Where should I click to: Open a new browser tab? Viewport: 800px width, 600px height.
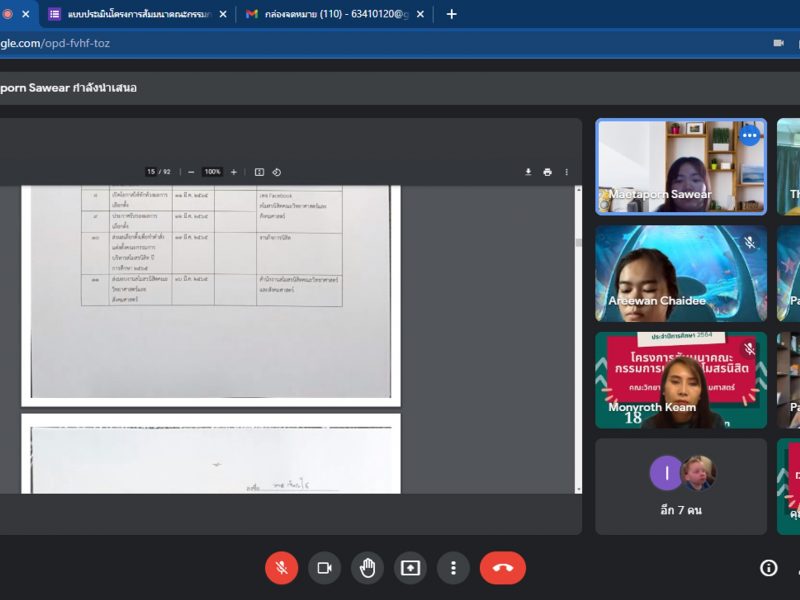coord(452,14)
